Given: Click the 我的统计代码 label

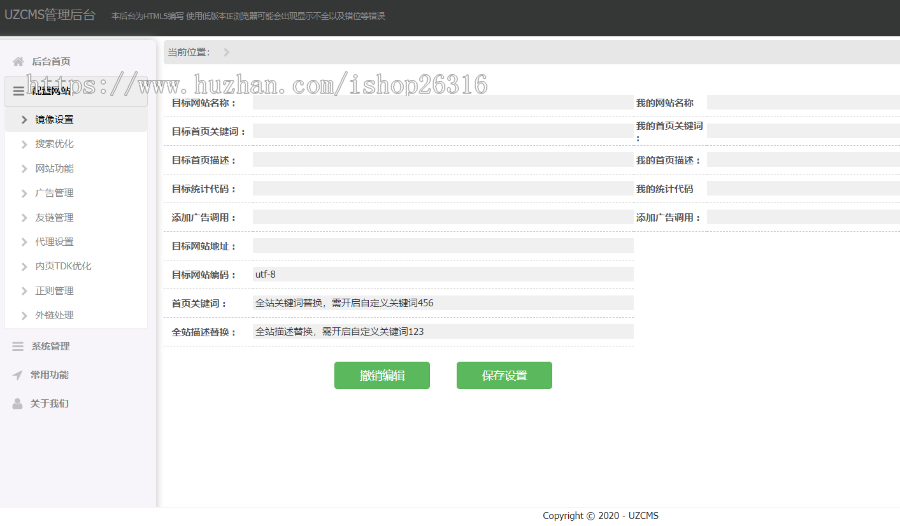Looking at the screenshot, I should [x=664, y=189].
